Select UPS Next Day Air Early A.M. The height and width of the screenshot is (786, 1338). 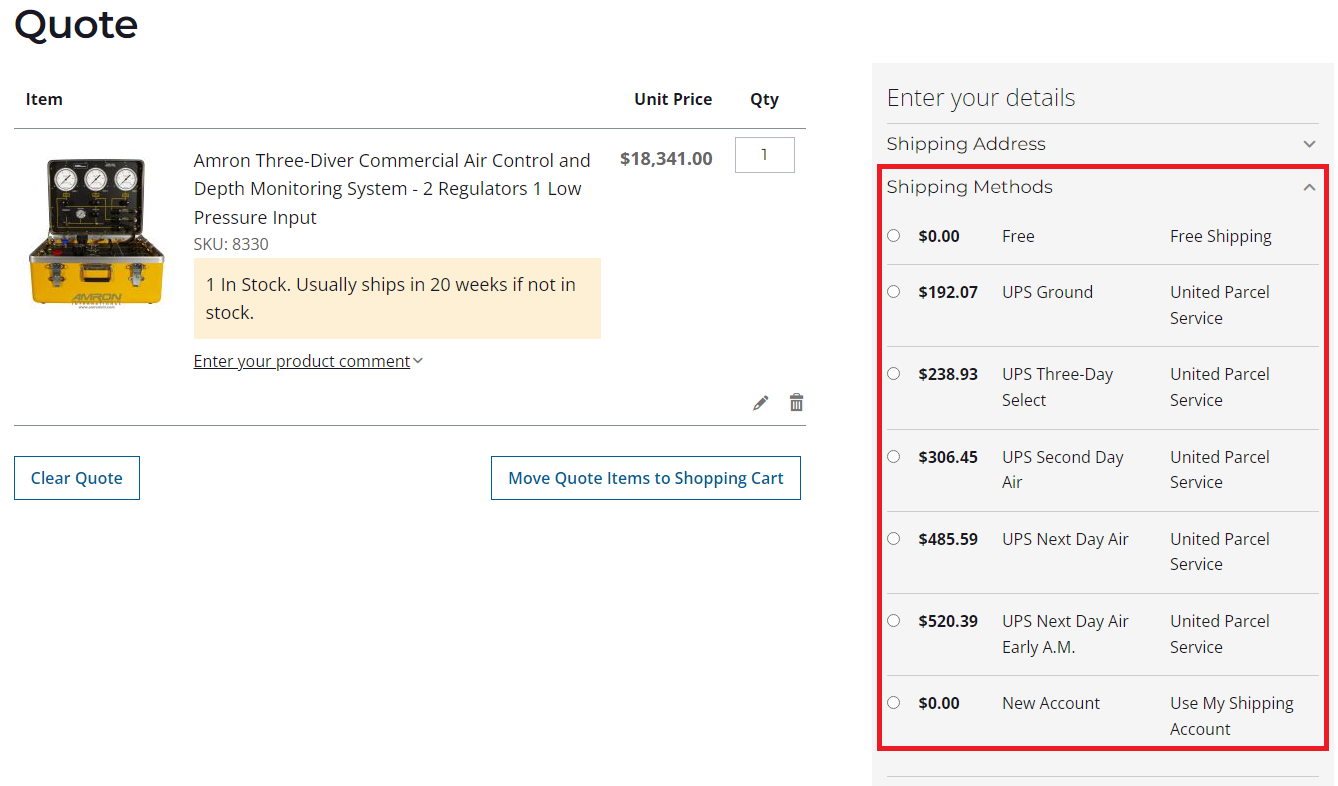[x=894, y=621]
